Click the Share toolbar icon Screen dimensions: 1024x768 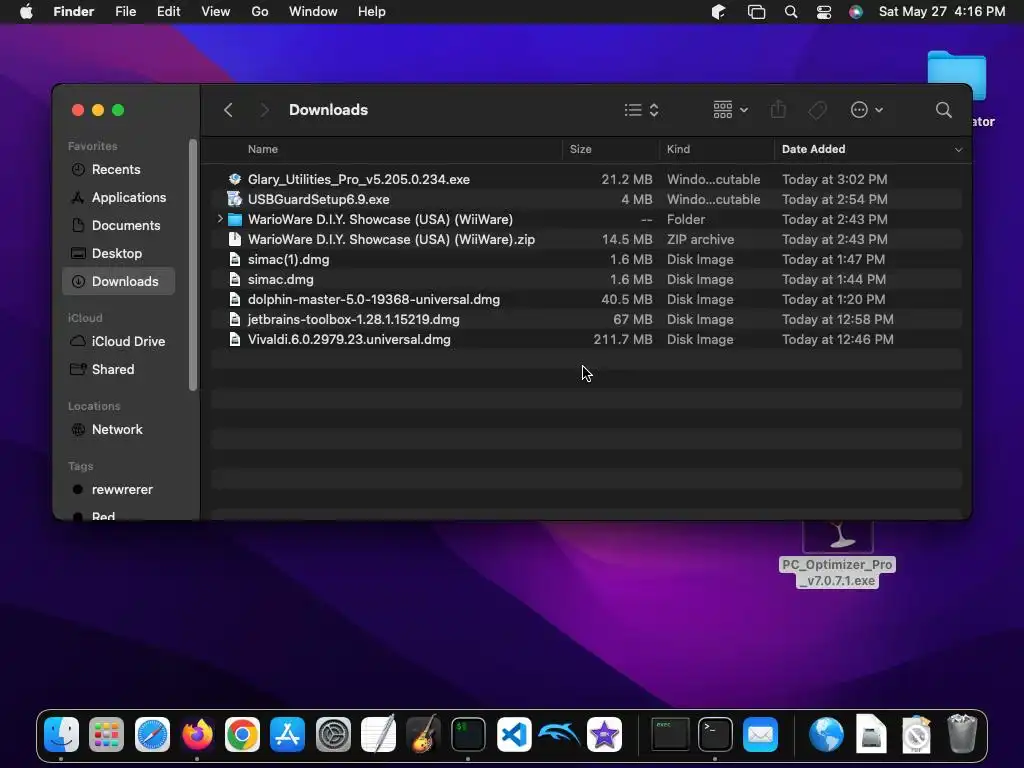coord(778,110)
